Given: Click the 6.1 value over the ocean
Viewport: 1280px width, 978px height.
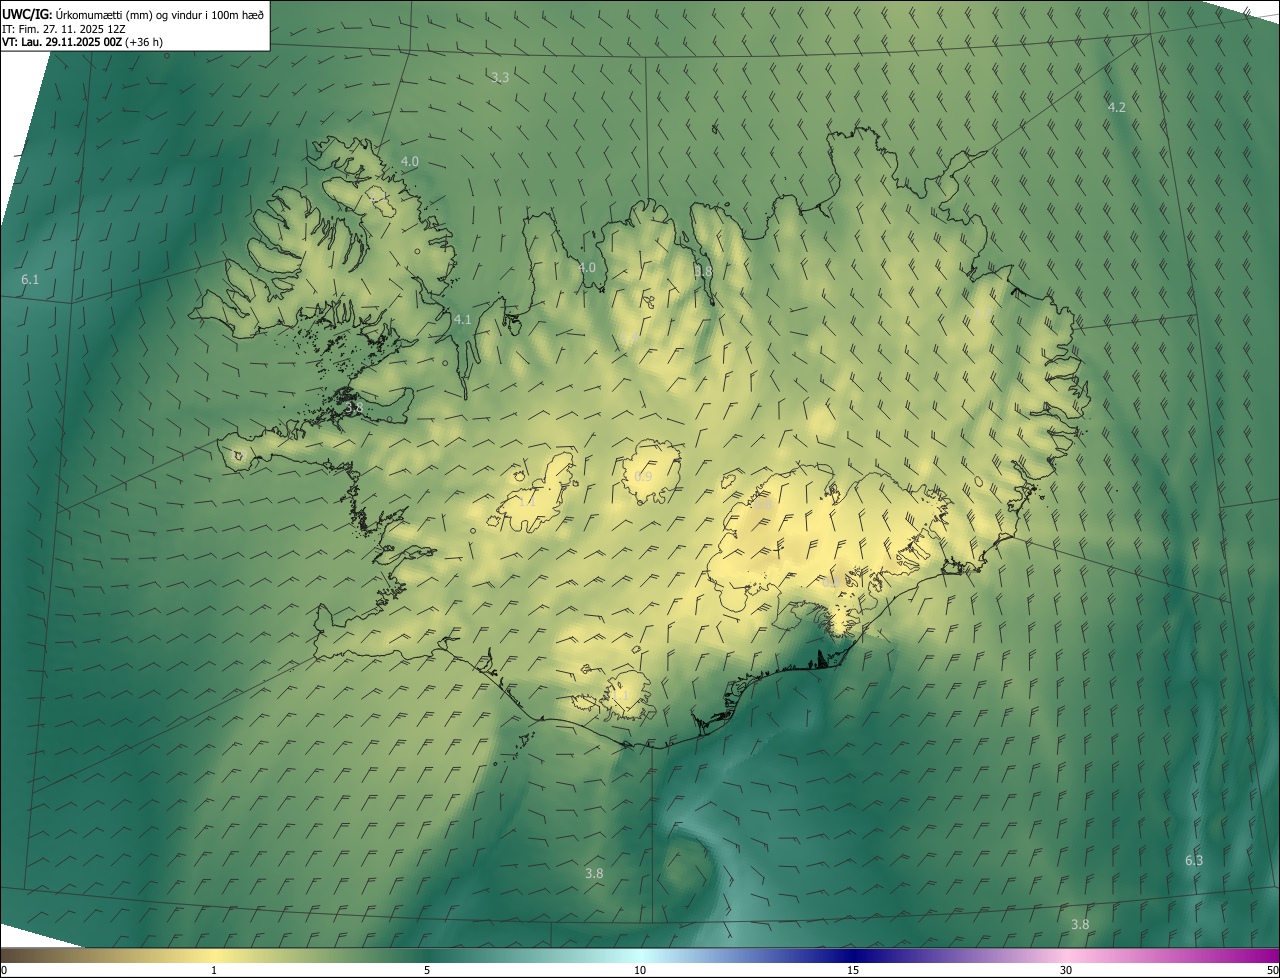Looking at the screenshot, I should click(30, 279).
